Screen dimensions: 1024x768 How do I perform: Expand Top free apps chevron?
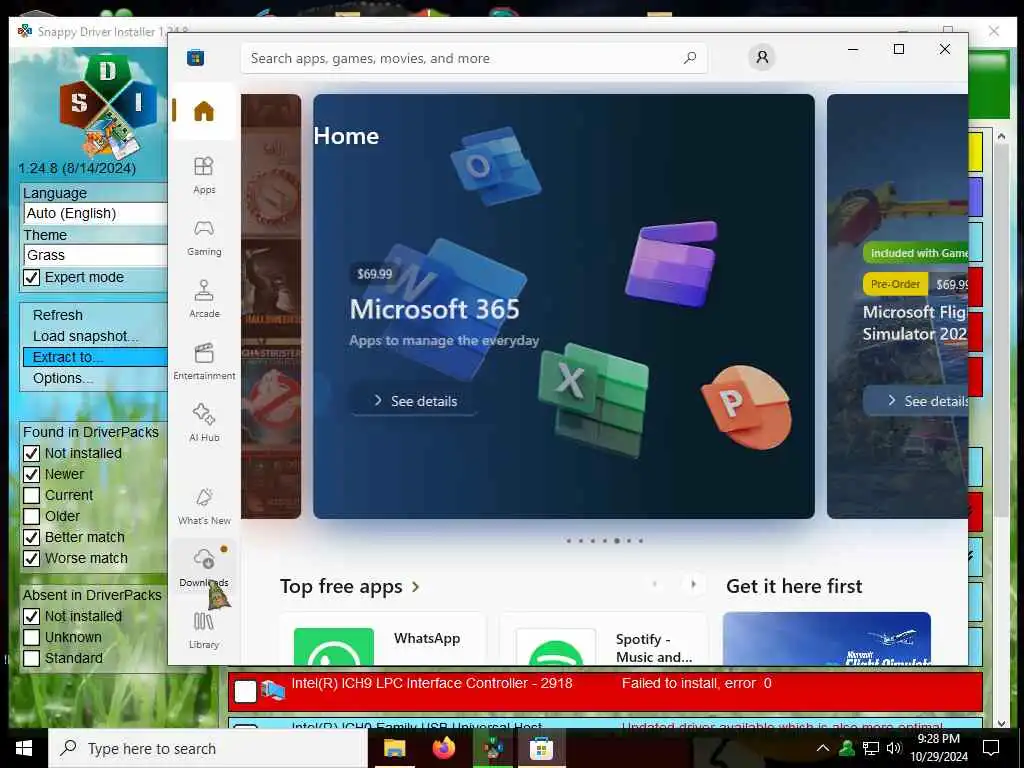point(415,587)
